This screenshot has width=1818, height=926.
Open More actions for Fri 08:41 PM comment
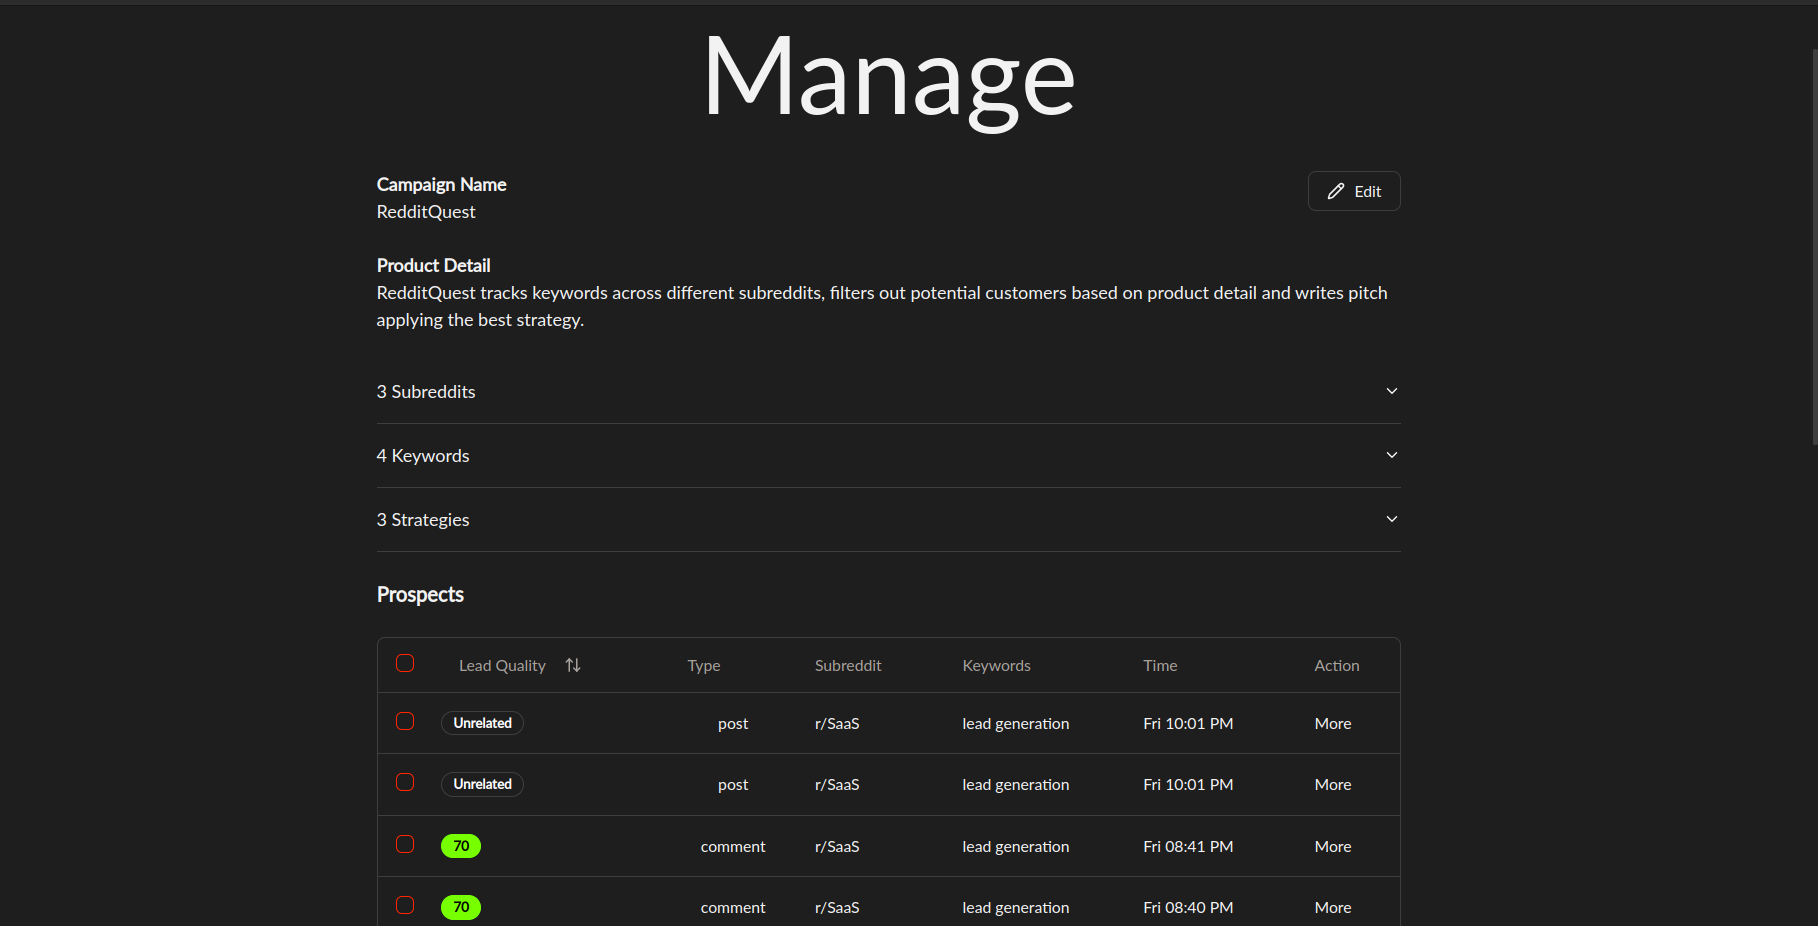click(1332, 846)
